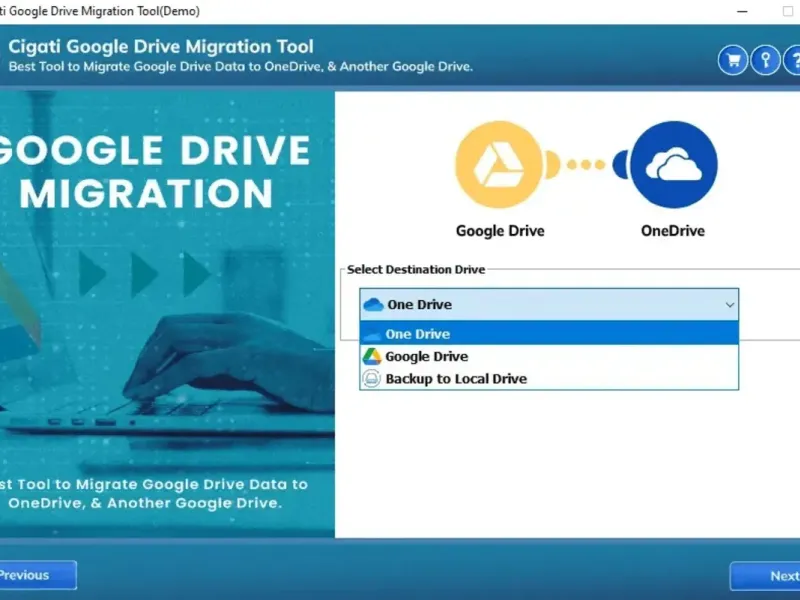Click the Select Destination Drive label
The width and height of the screenshot is (800, 600).
coord(416,269)
